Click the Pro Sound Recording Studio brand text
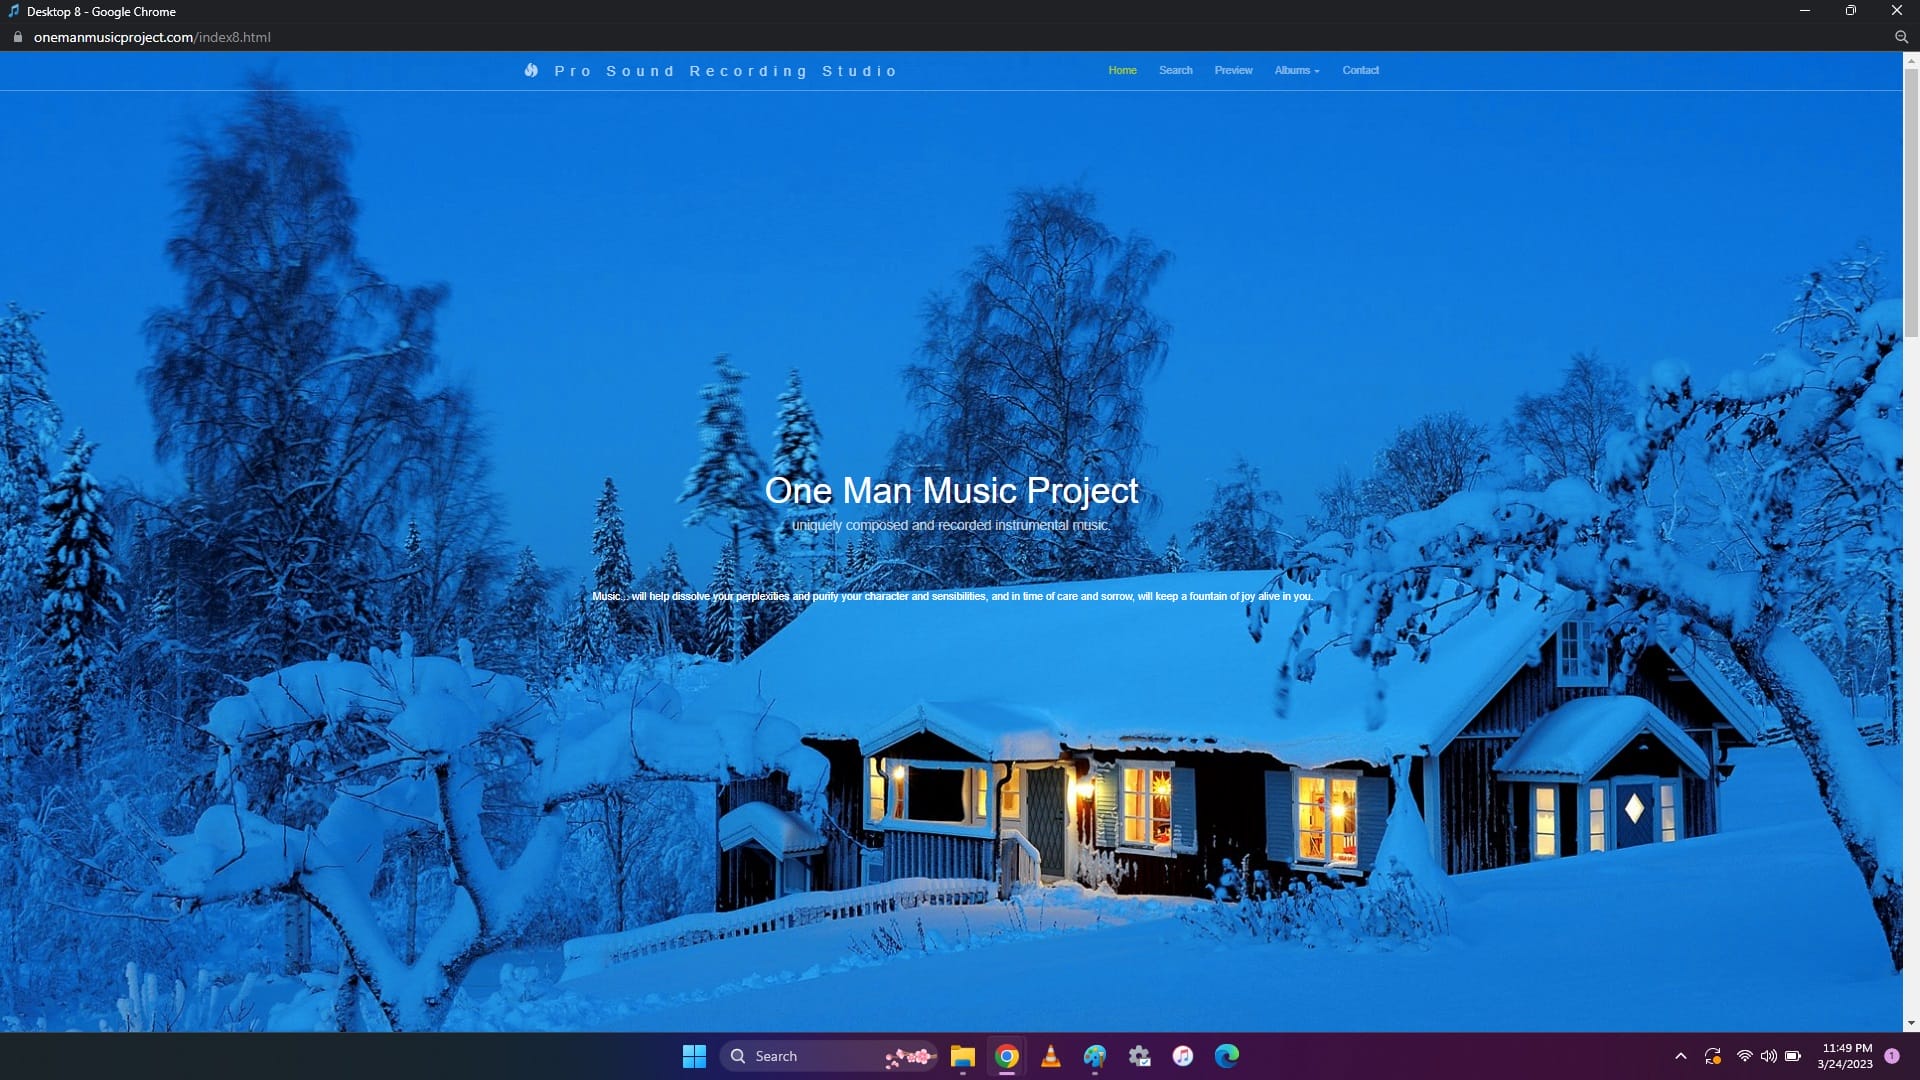The width and height of the screenshot is (1920, 1080). [725, 71]
